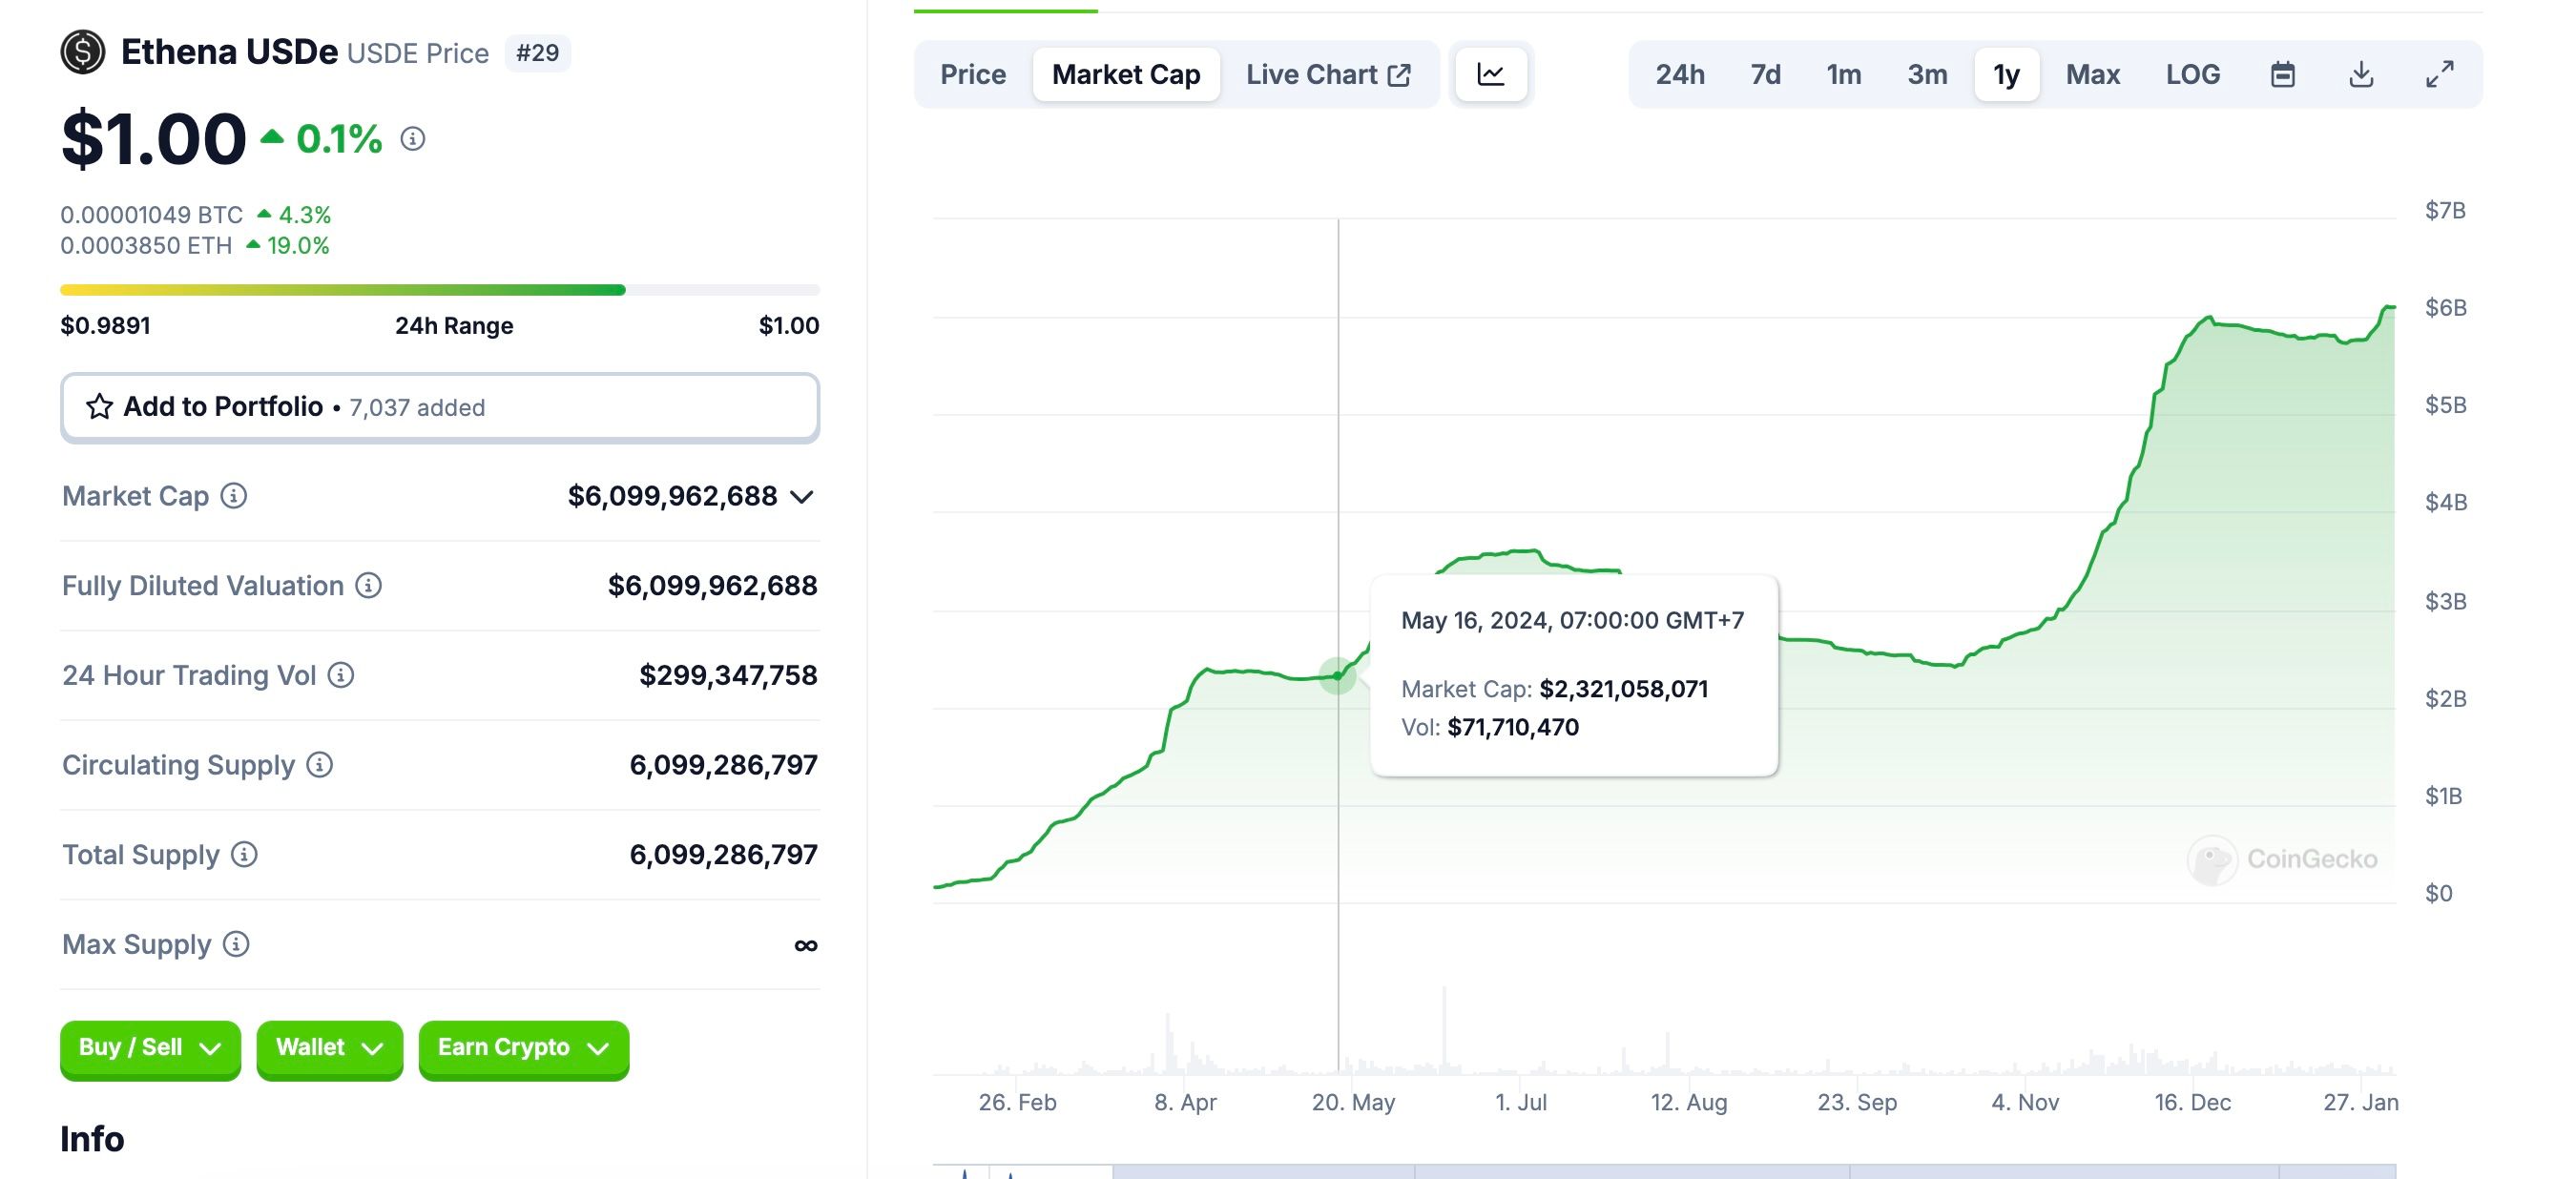
Task: Click info icon beside 24 Hour Trading Vol
Action: coord(341,676)
